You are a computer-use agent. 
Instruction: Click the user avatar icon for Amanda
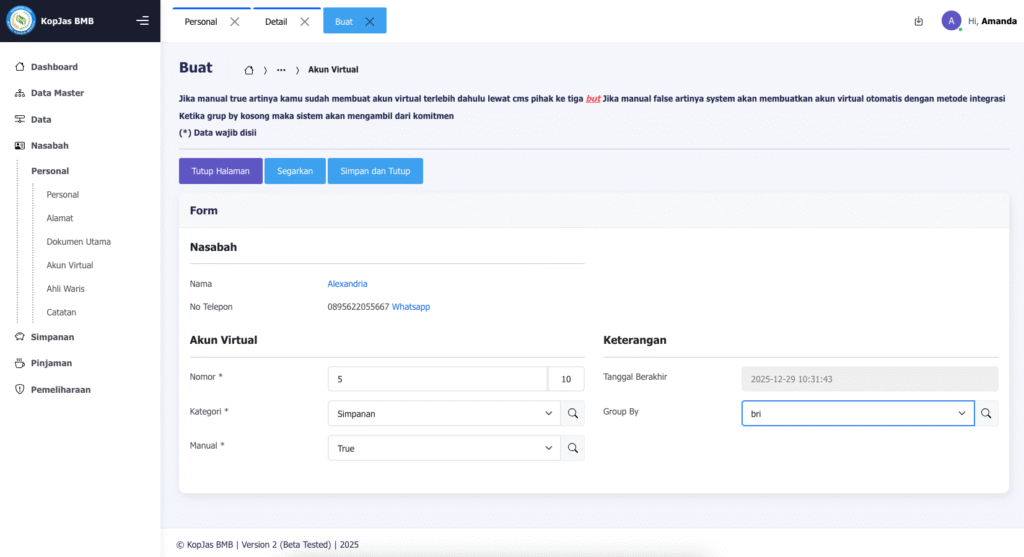(x=951, y=21)
